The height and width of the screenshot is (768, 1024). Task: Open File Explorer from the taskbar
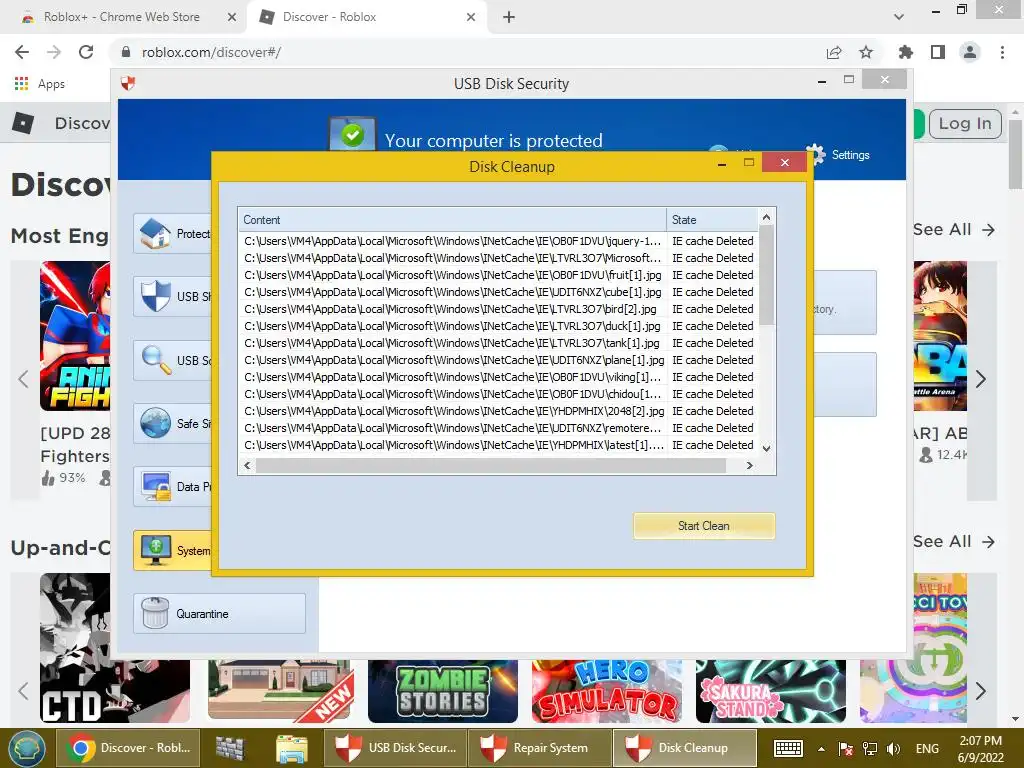tap(292, 748)
